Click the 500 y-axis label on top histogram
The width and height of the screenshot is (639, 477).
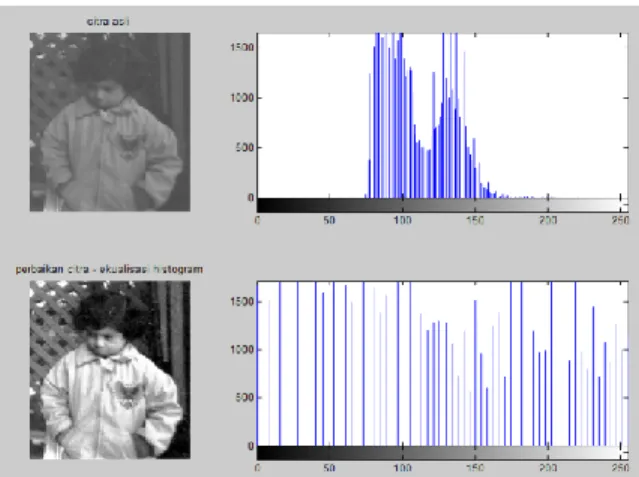245,148
